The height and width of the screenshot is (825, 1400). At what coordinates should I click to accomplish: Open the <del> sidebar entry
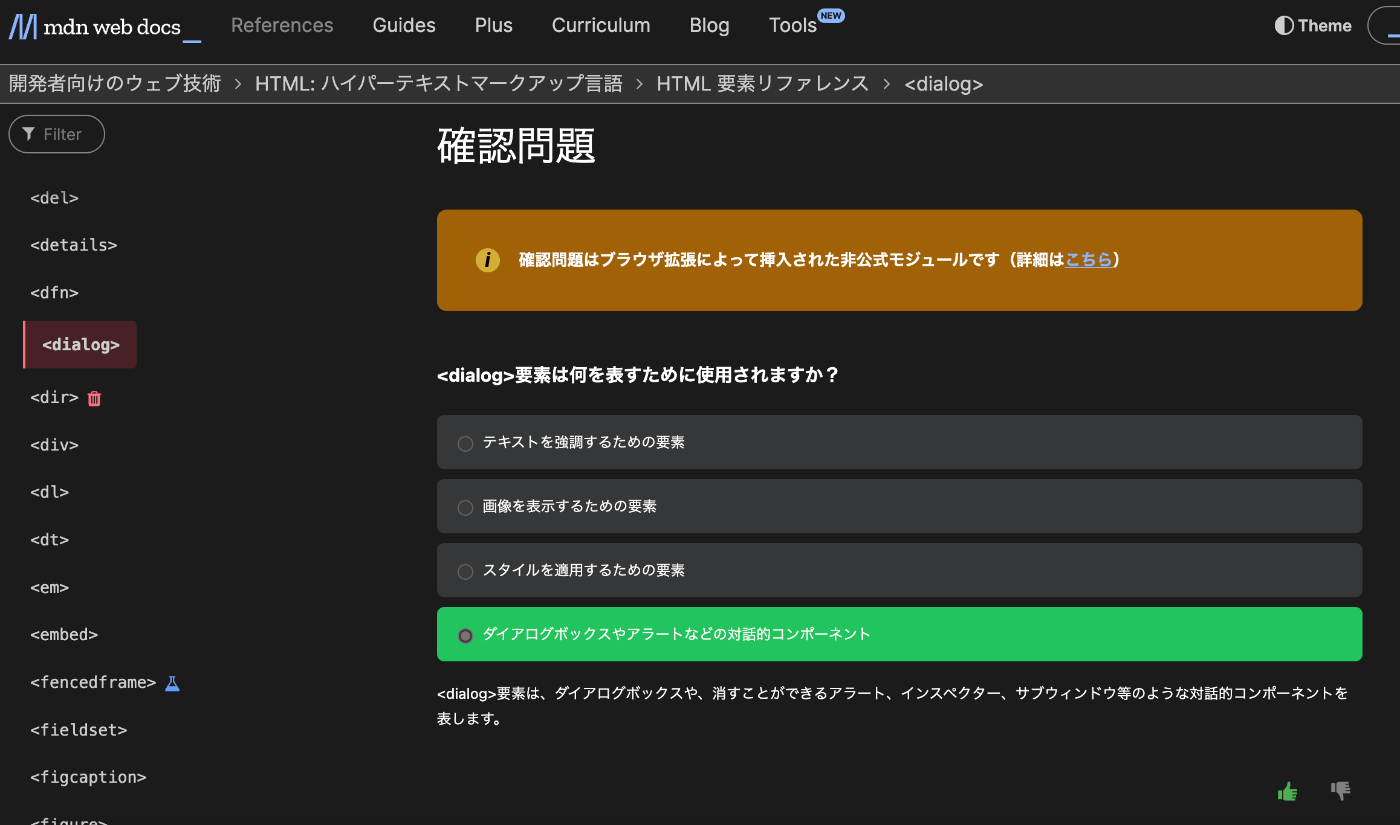click(54, 198)
